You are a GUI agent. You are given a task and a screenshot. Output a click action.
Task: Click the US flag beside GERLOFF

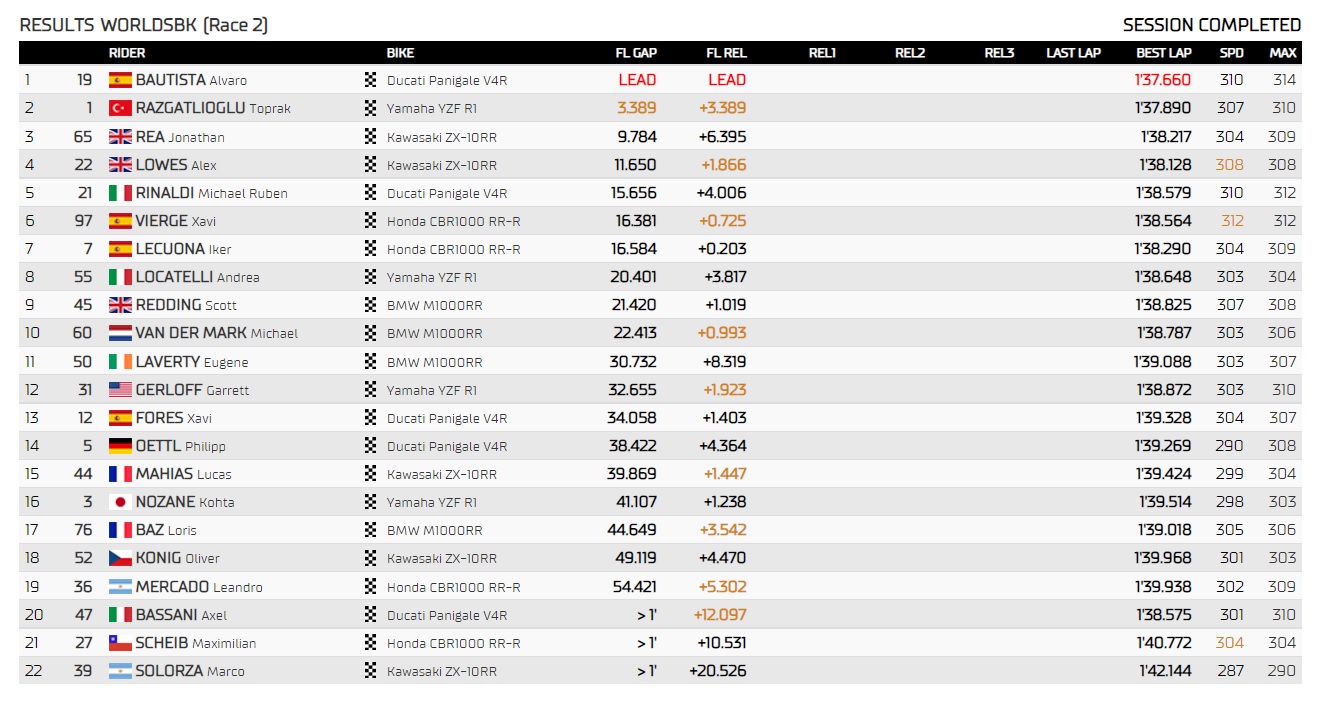tap(120, 390)
